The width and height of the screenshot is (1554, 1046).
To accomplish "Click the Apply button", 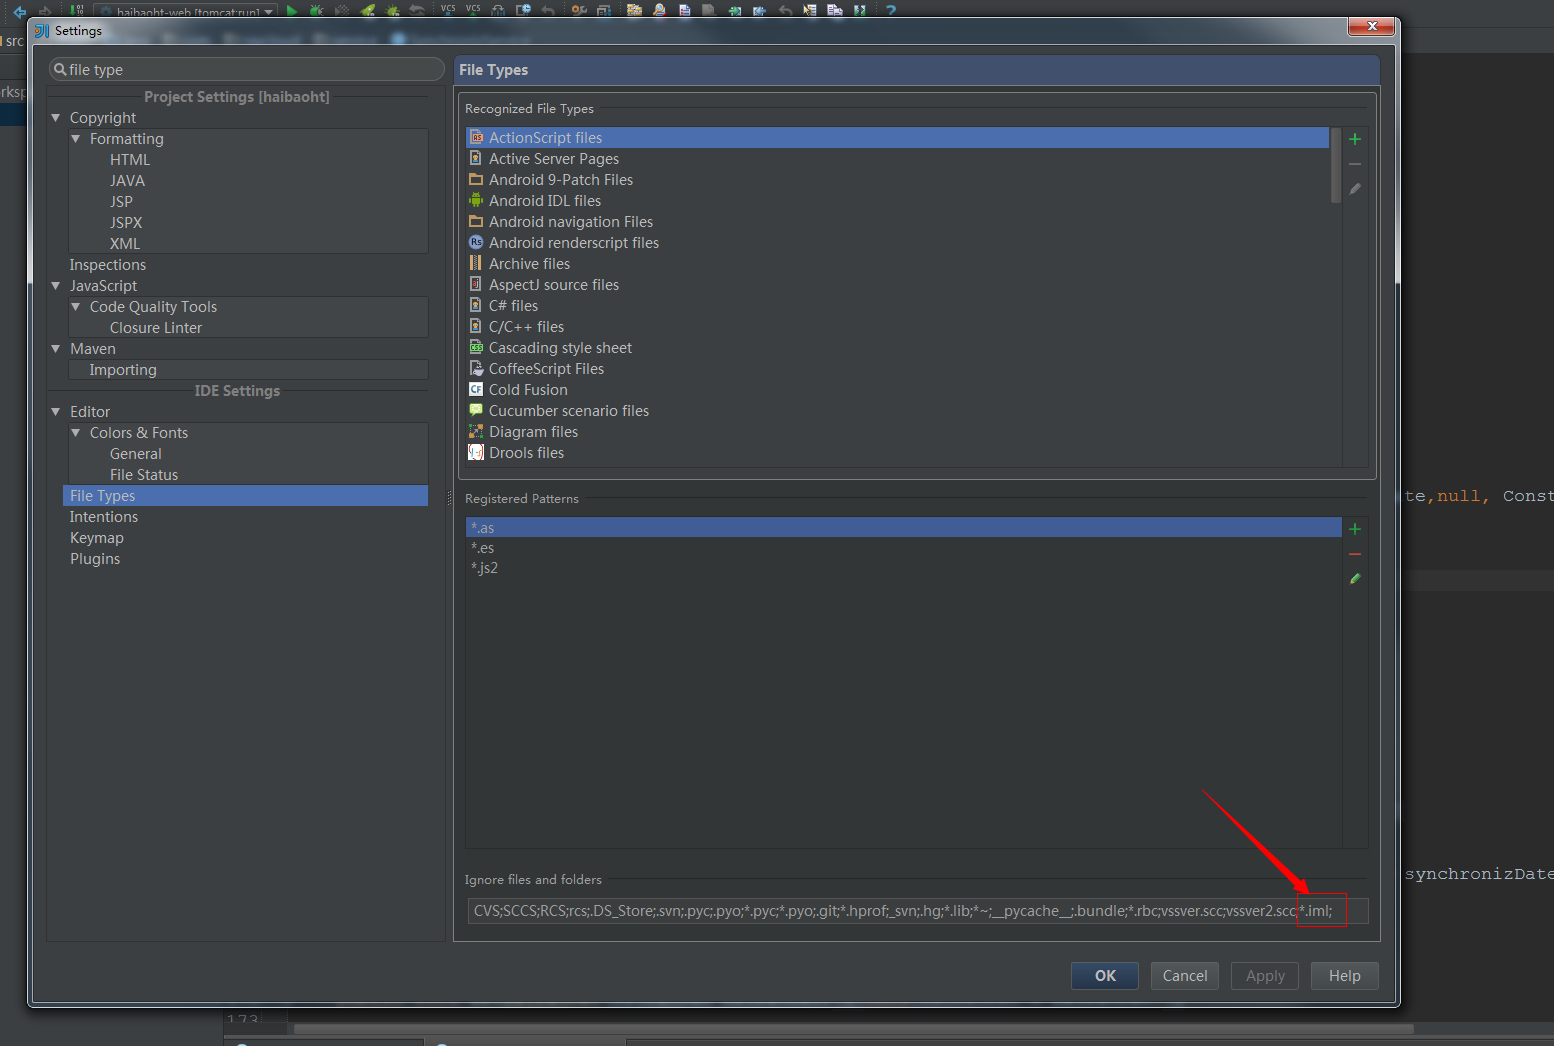I will pos(1265,976).
